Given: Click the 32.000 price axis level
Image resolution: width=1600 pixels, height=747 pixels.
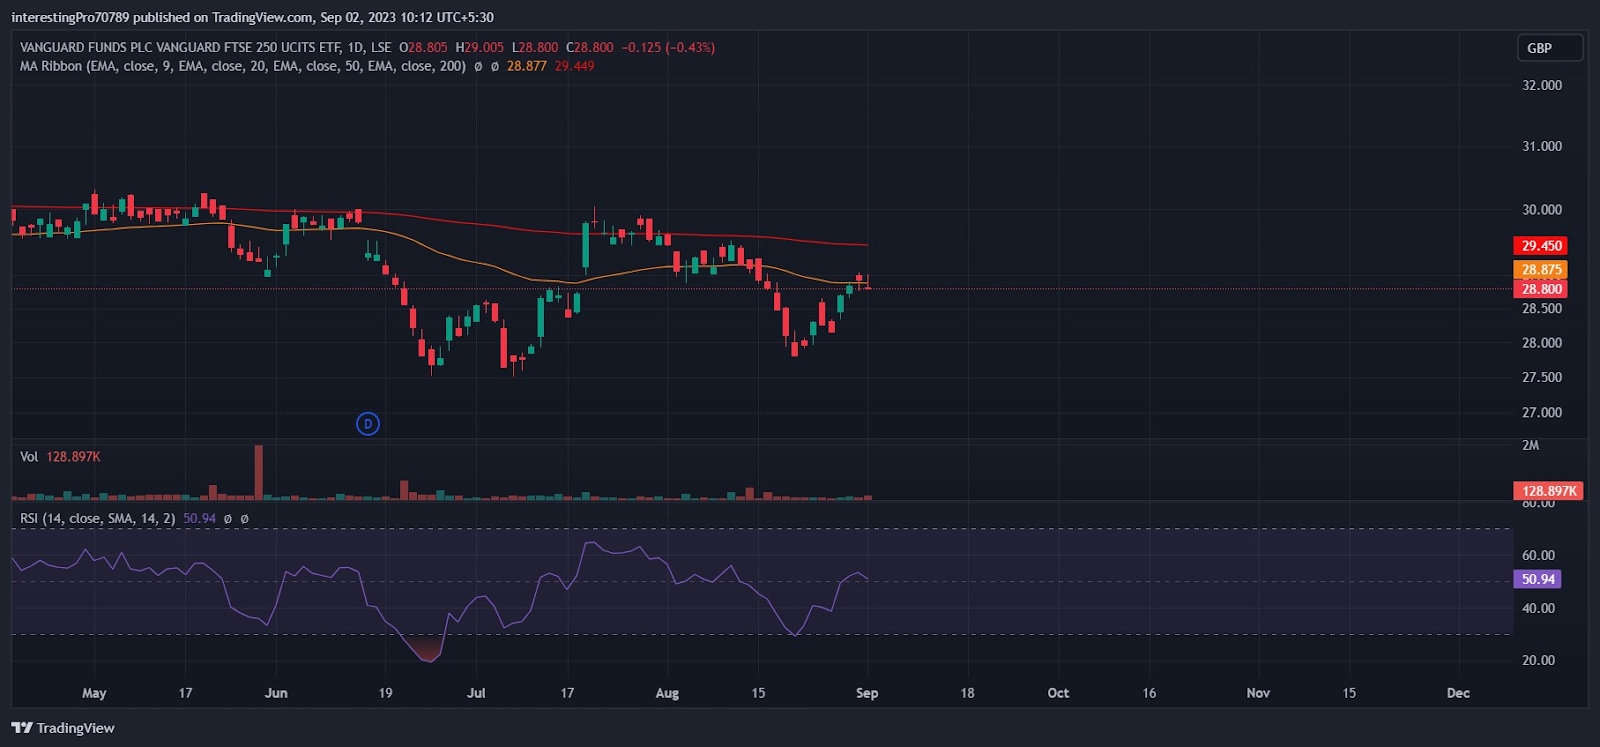Looking at the screenshot, I should tap(1541, 86).
